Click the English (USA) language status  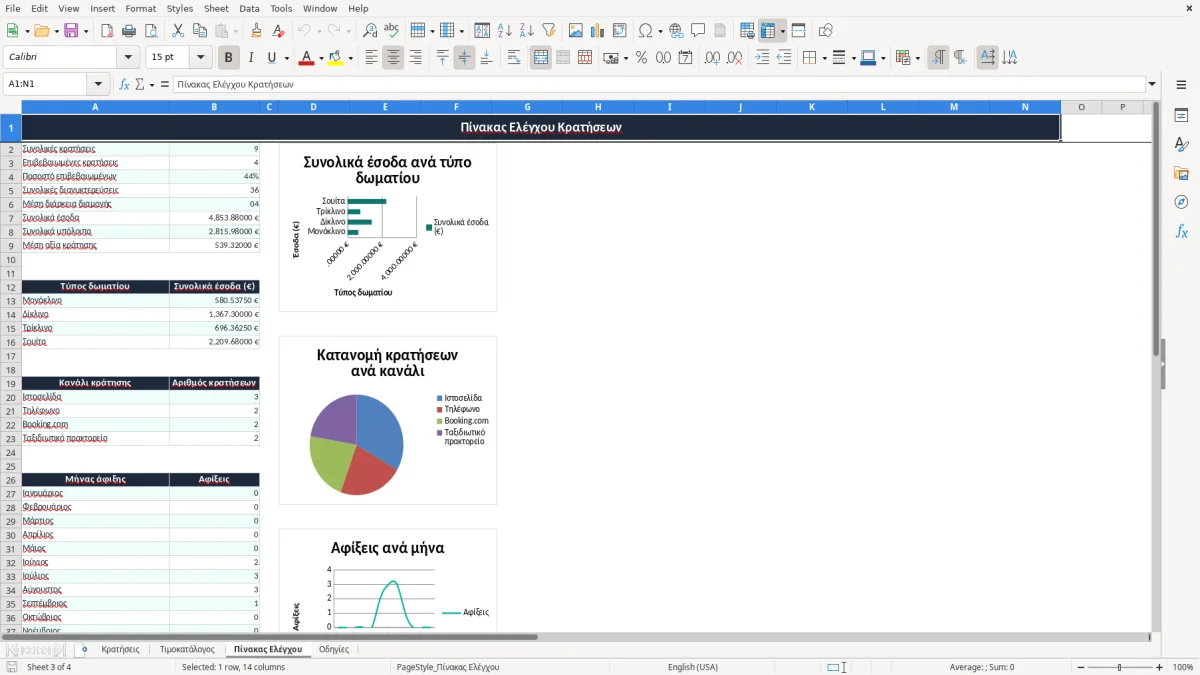tap(693, 667)
